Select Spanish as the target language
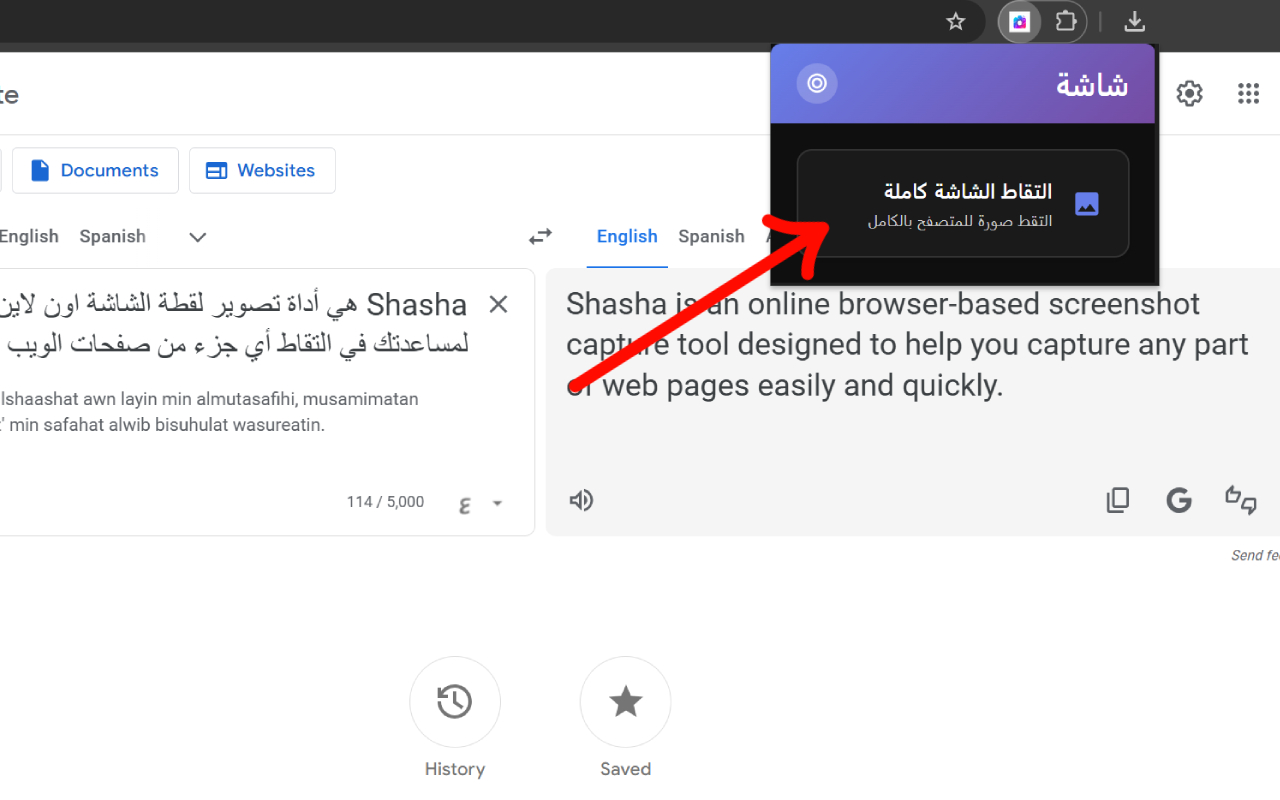Viewport: 1280px width, 800px height. click(711, 236)
